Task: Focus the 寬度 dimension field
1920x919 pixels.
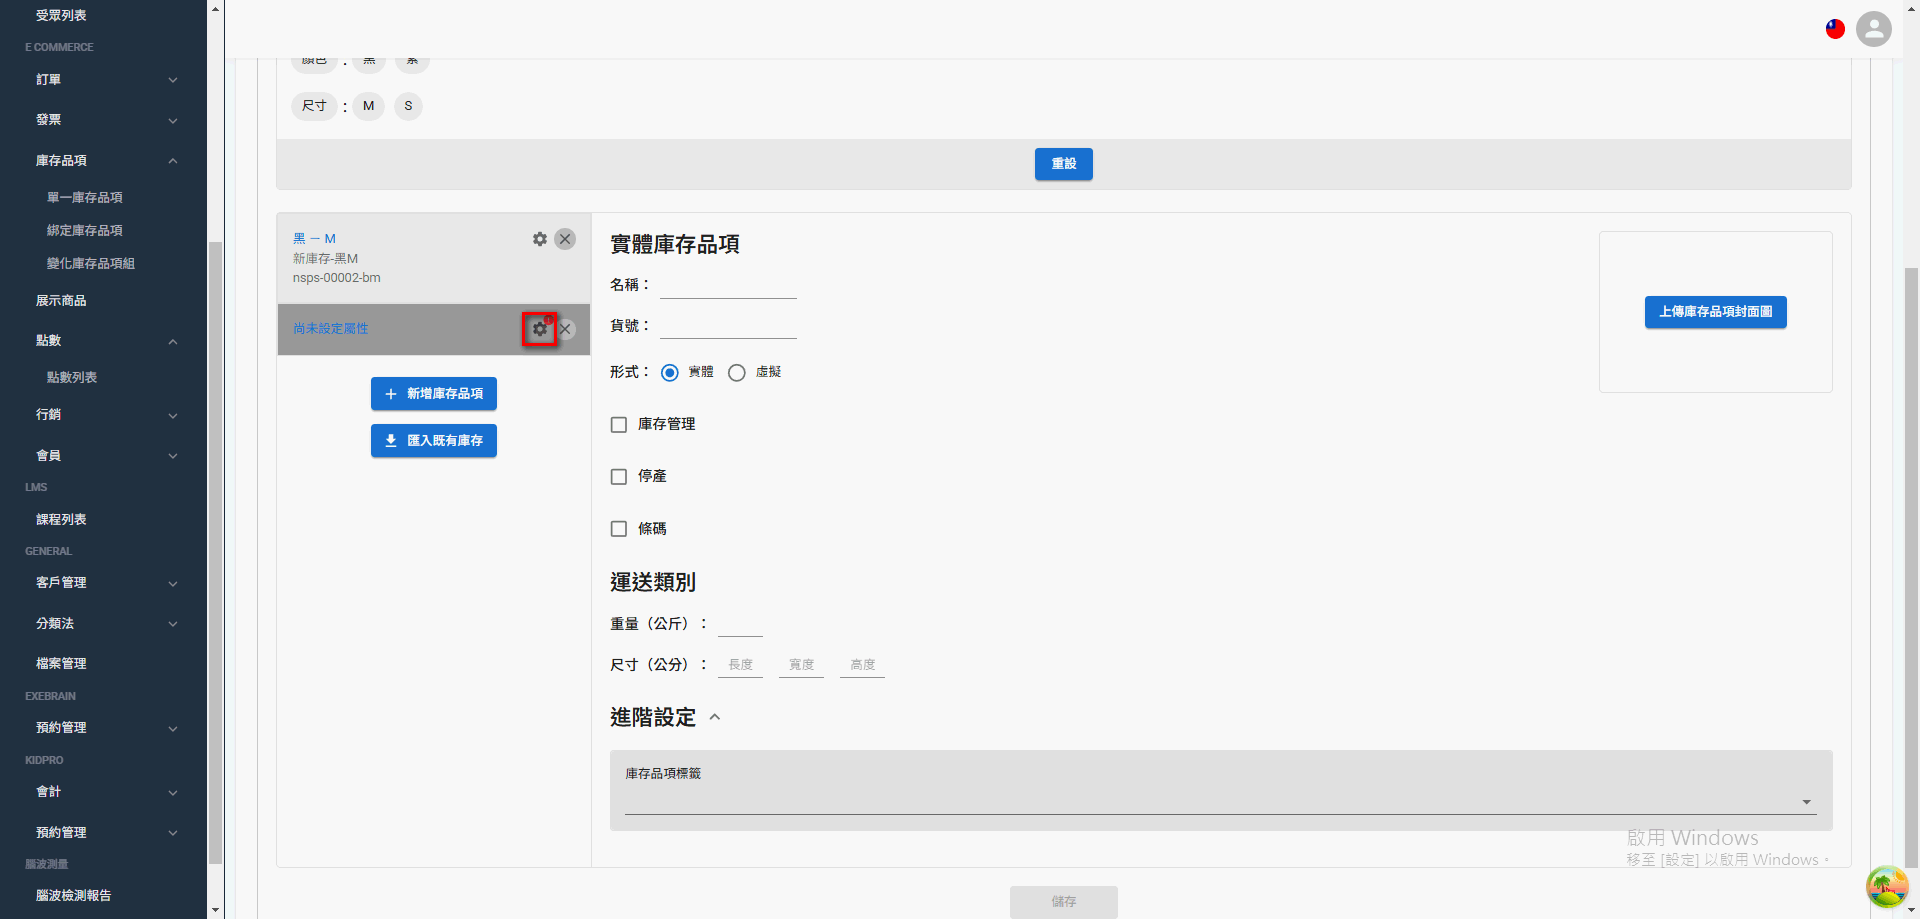Action: click(x=801, y=665)
